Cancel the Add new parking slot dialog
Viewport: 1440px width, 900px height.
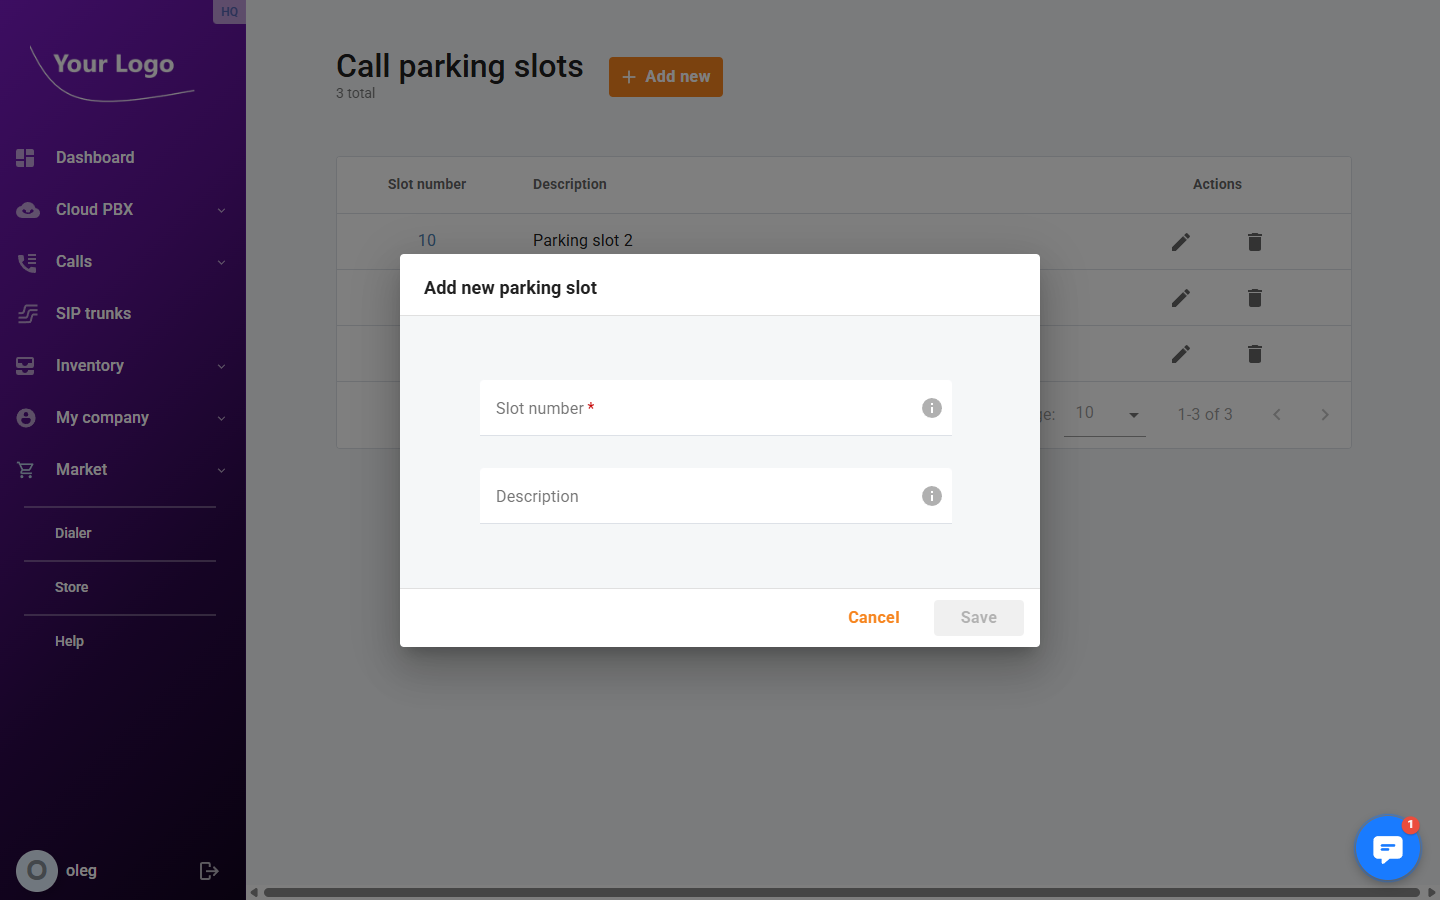(x=873, y=617)
